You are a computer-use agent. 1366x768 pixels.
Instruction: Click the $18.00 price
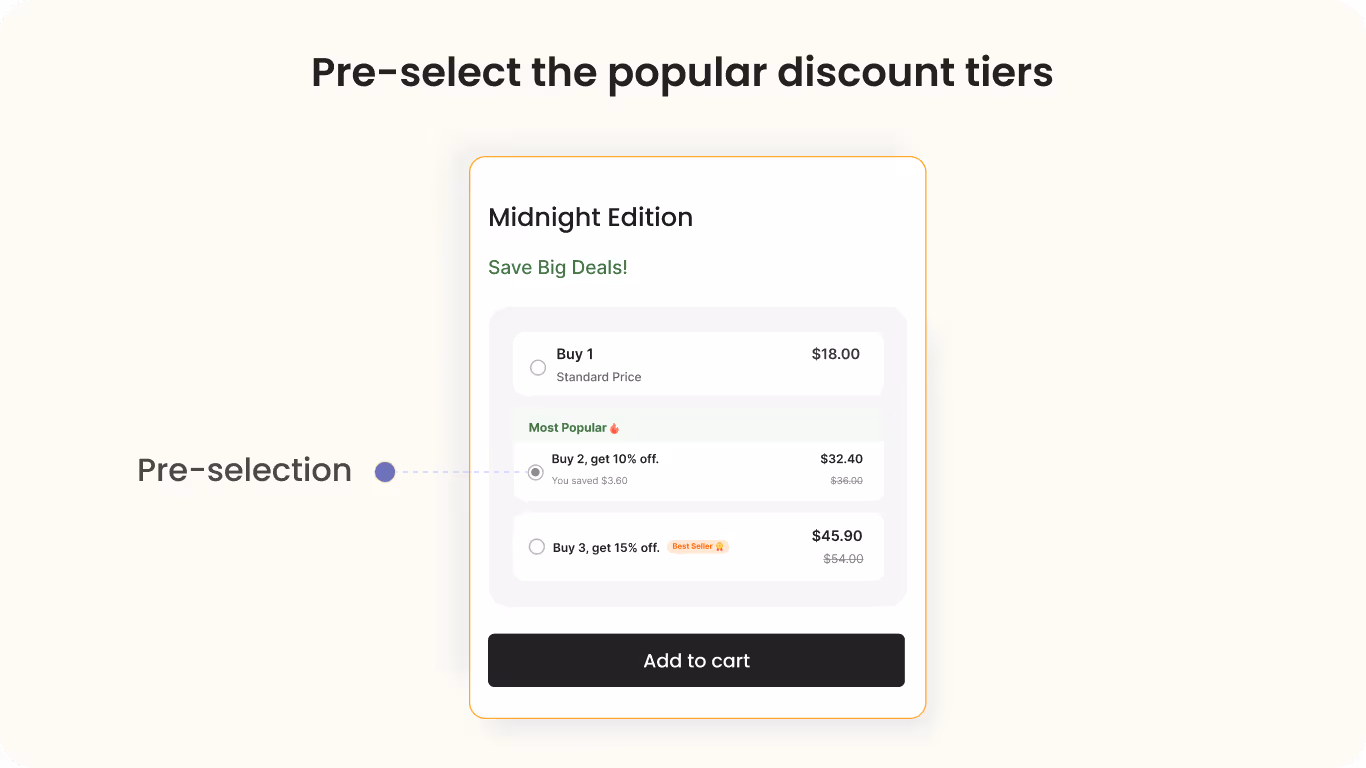pos(836,354)
